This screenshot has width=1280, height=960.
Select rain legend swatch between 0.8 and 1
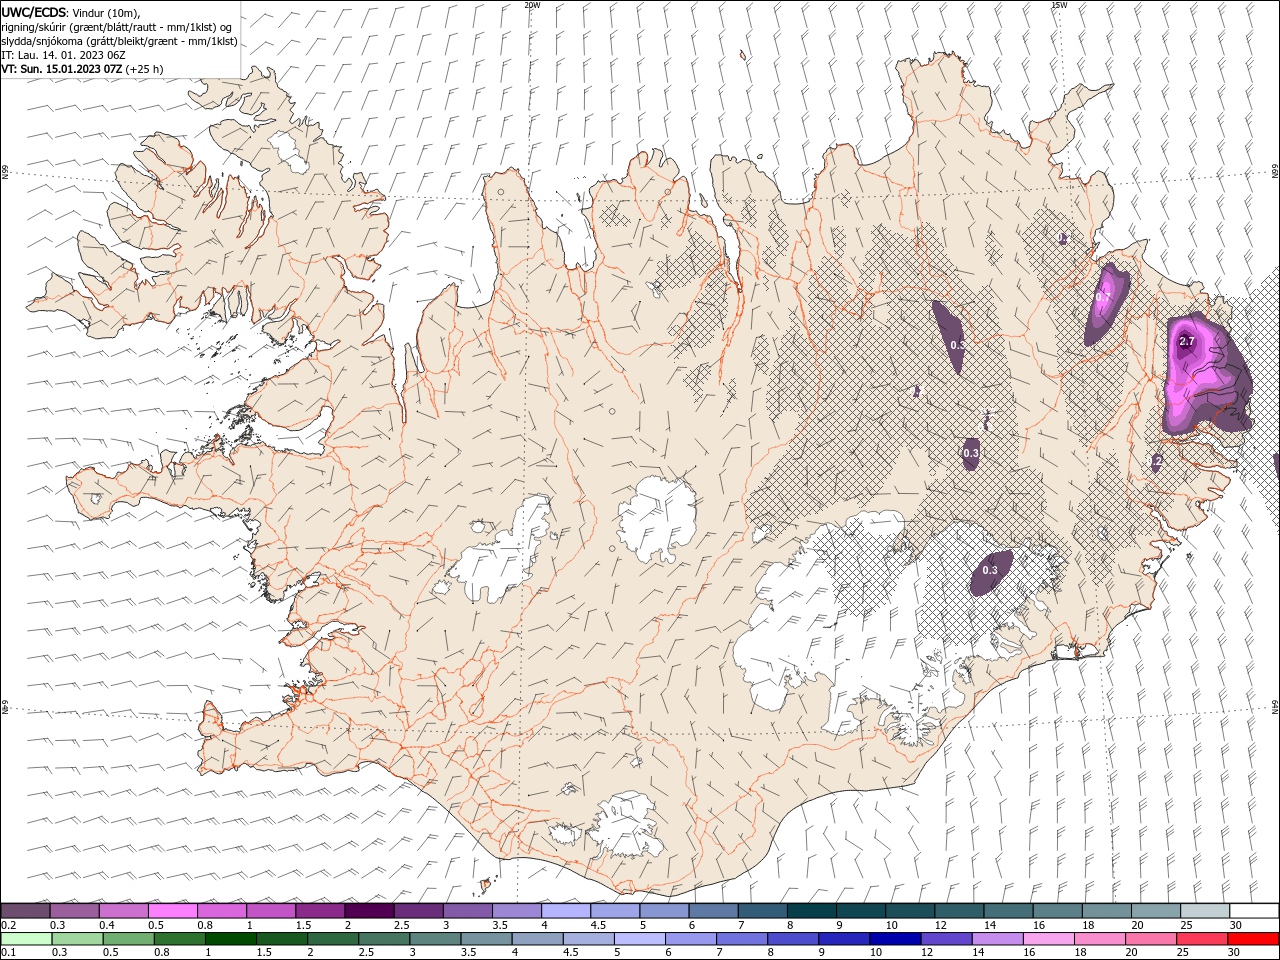[179, 939]
